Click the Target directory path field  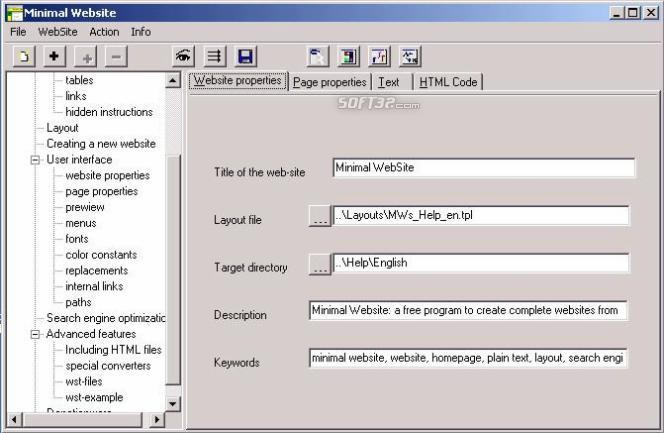pyautogui.click(x=481, y=263)
